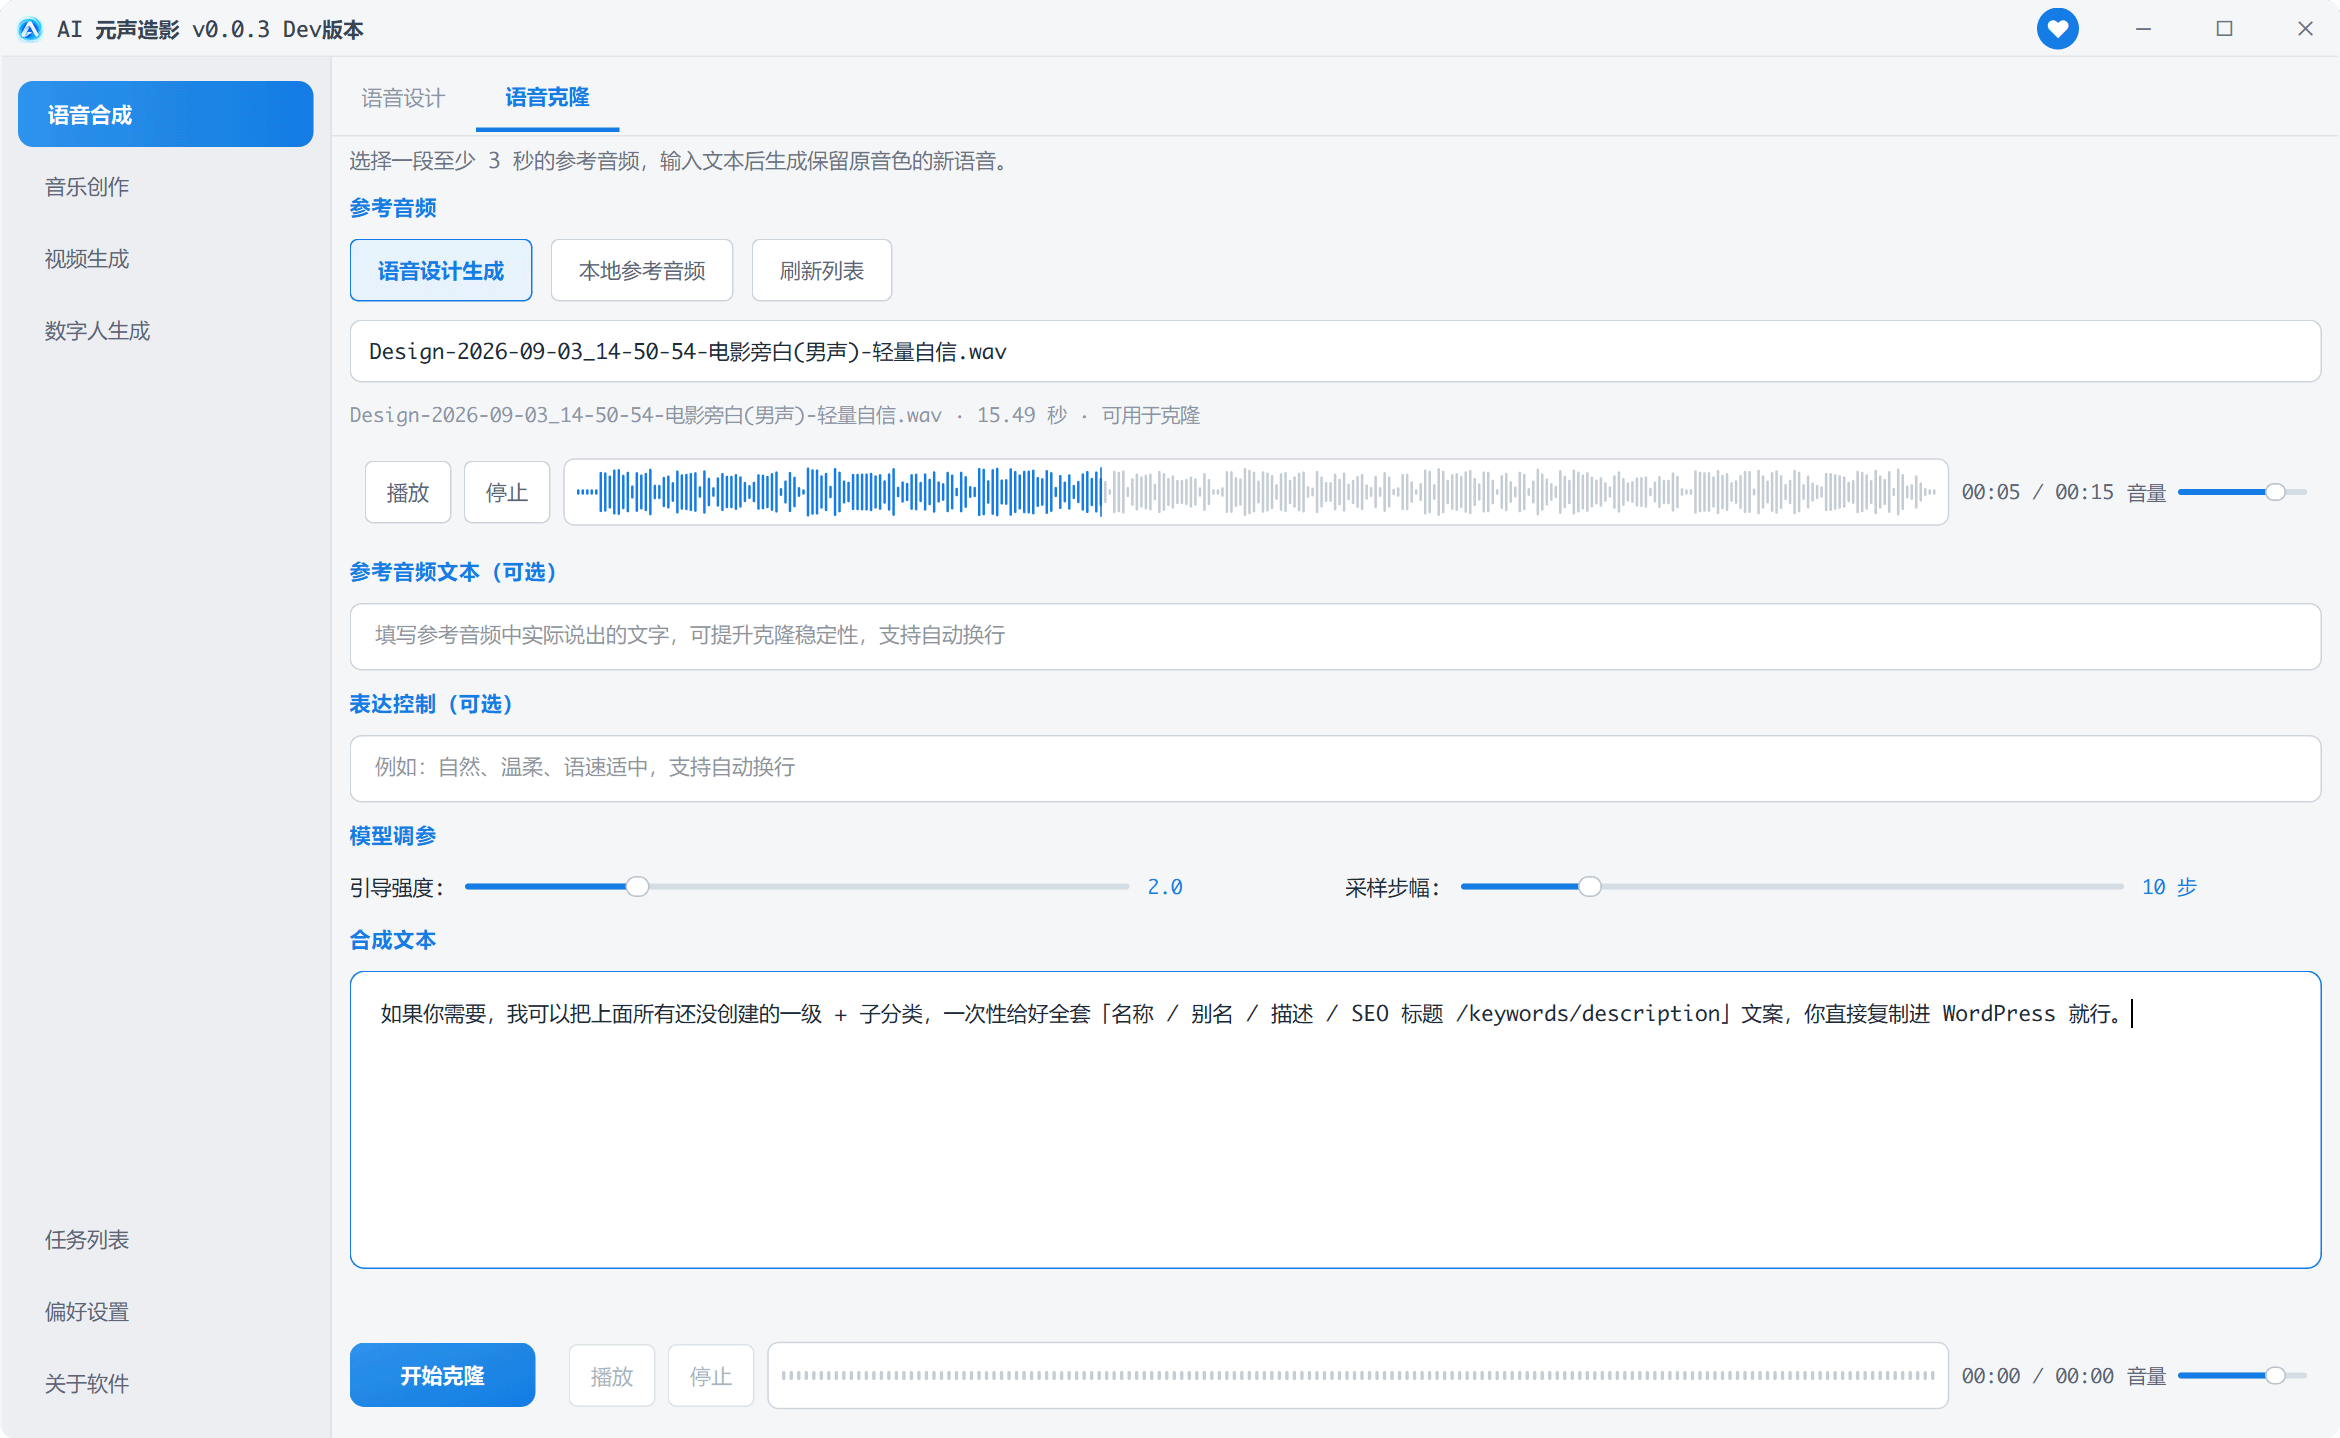Click the 10 步 sampling value
The image size is (2340, 1438).
pos(2170,887)
